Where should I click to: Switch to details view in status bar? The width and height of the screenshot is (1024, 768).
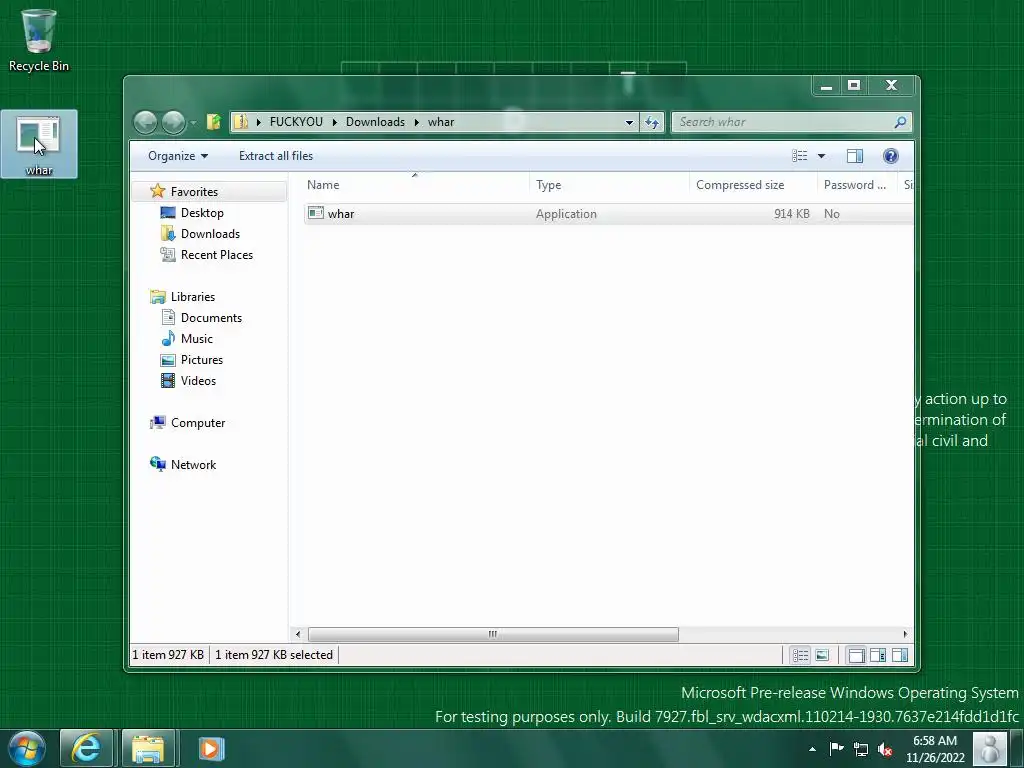tap(800, 655)
